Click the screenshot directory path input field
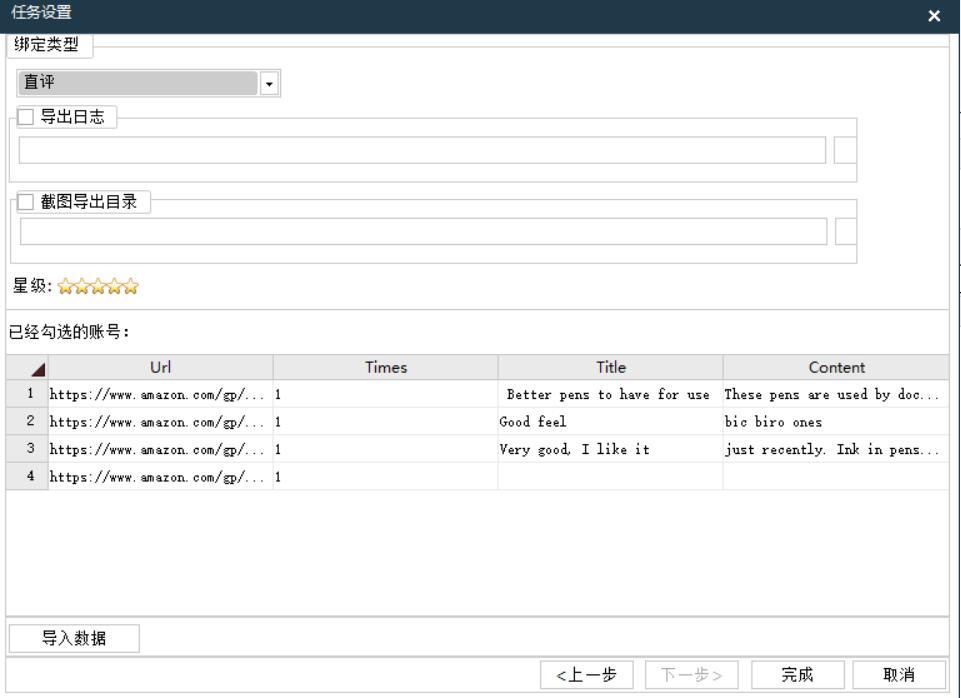Viewport: 961px width, 698px height. click(x=424, y=232)
